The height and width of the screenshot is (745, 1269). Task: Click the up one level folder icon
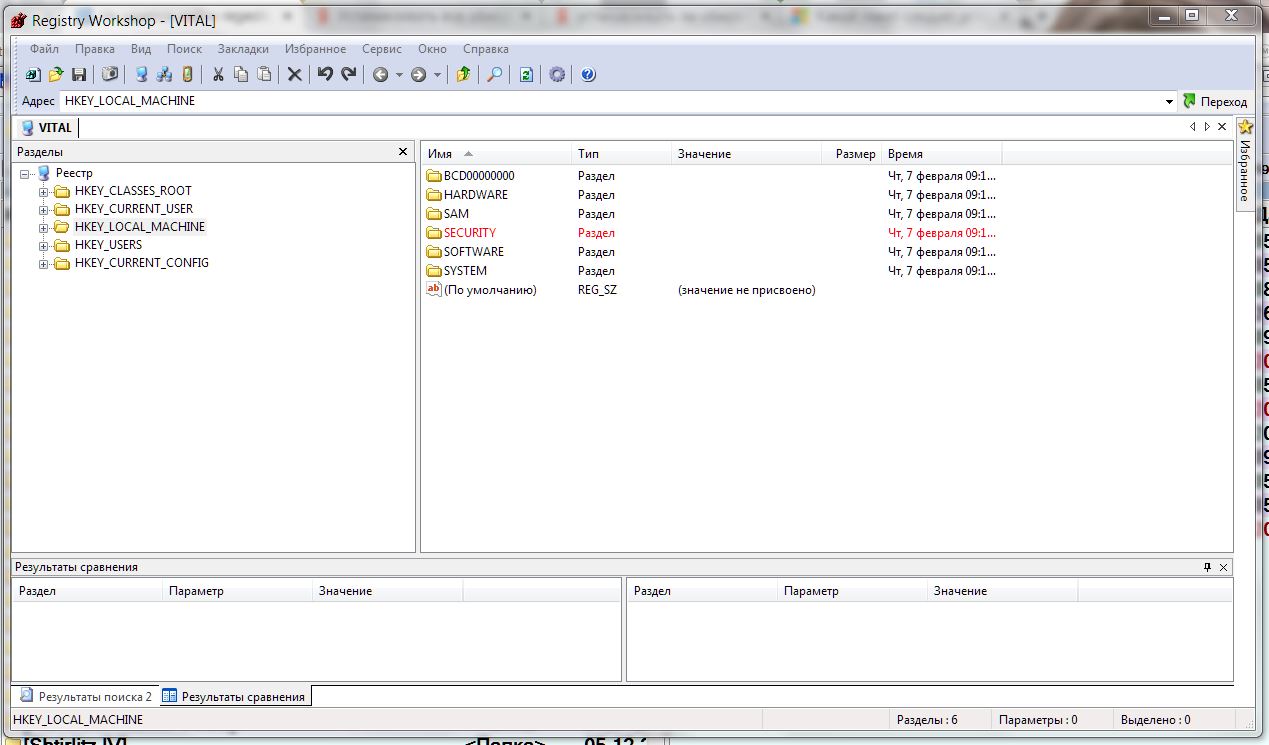tap(463, 74)
